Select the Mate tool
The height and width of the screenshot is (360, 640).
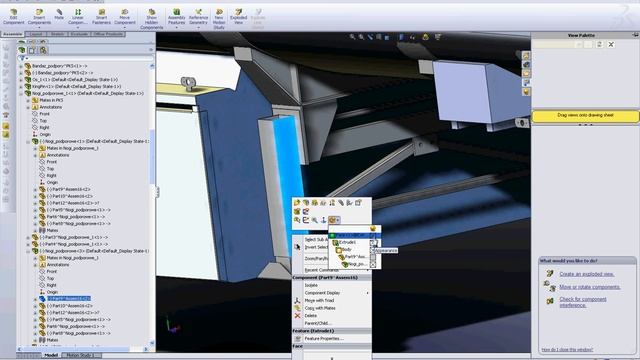click(x=59, y=14)
